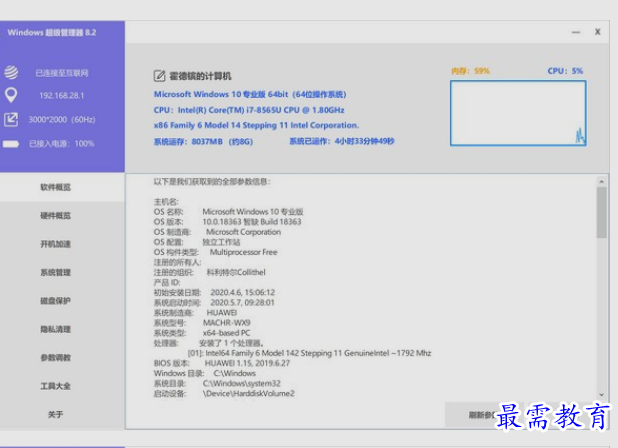
Task: Click the 系统启动时间 2020.5.7 row
Action: point(214,303)
